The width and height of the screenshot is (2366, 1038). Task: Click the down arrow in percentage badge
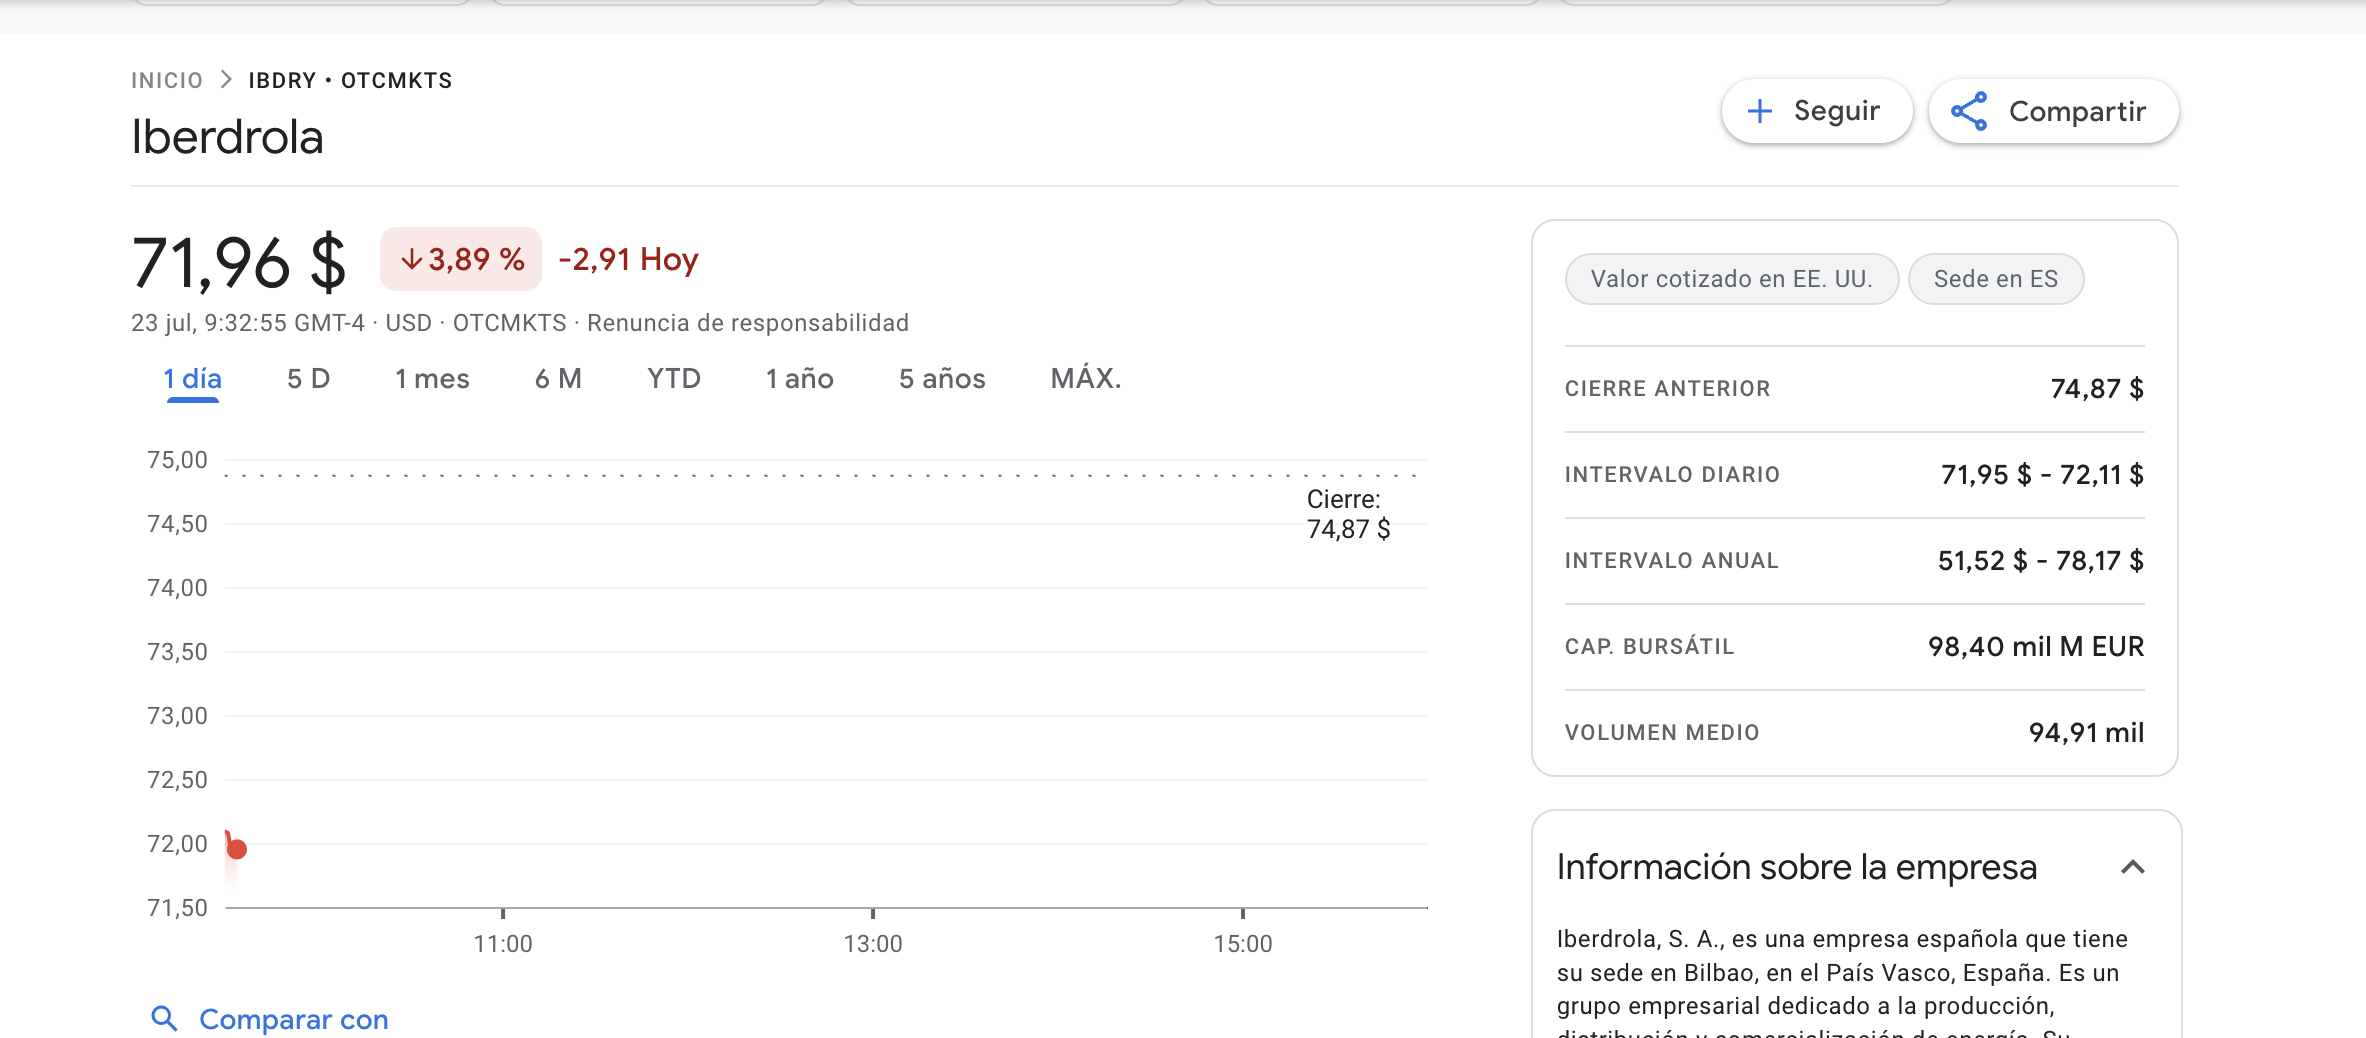coord(411,259)
